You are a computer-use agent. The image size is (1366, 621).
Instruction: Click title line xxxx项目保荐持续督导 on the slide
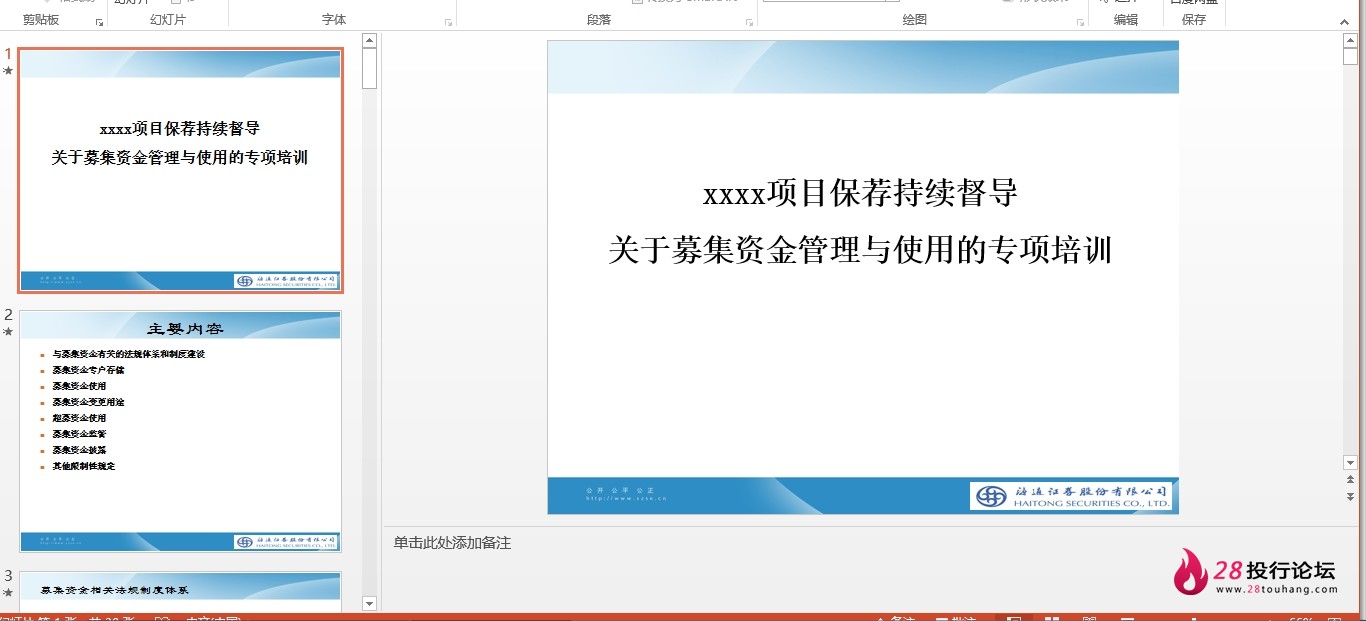[861, 192]
